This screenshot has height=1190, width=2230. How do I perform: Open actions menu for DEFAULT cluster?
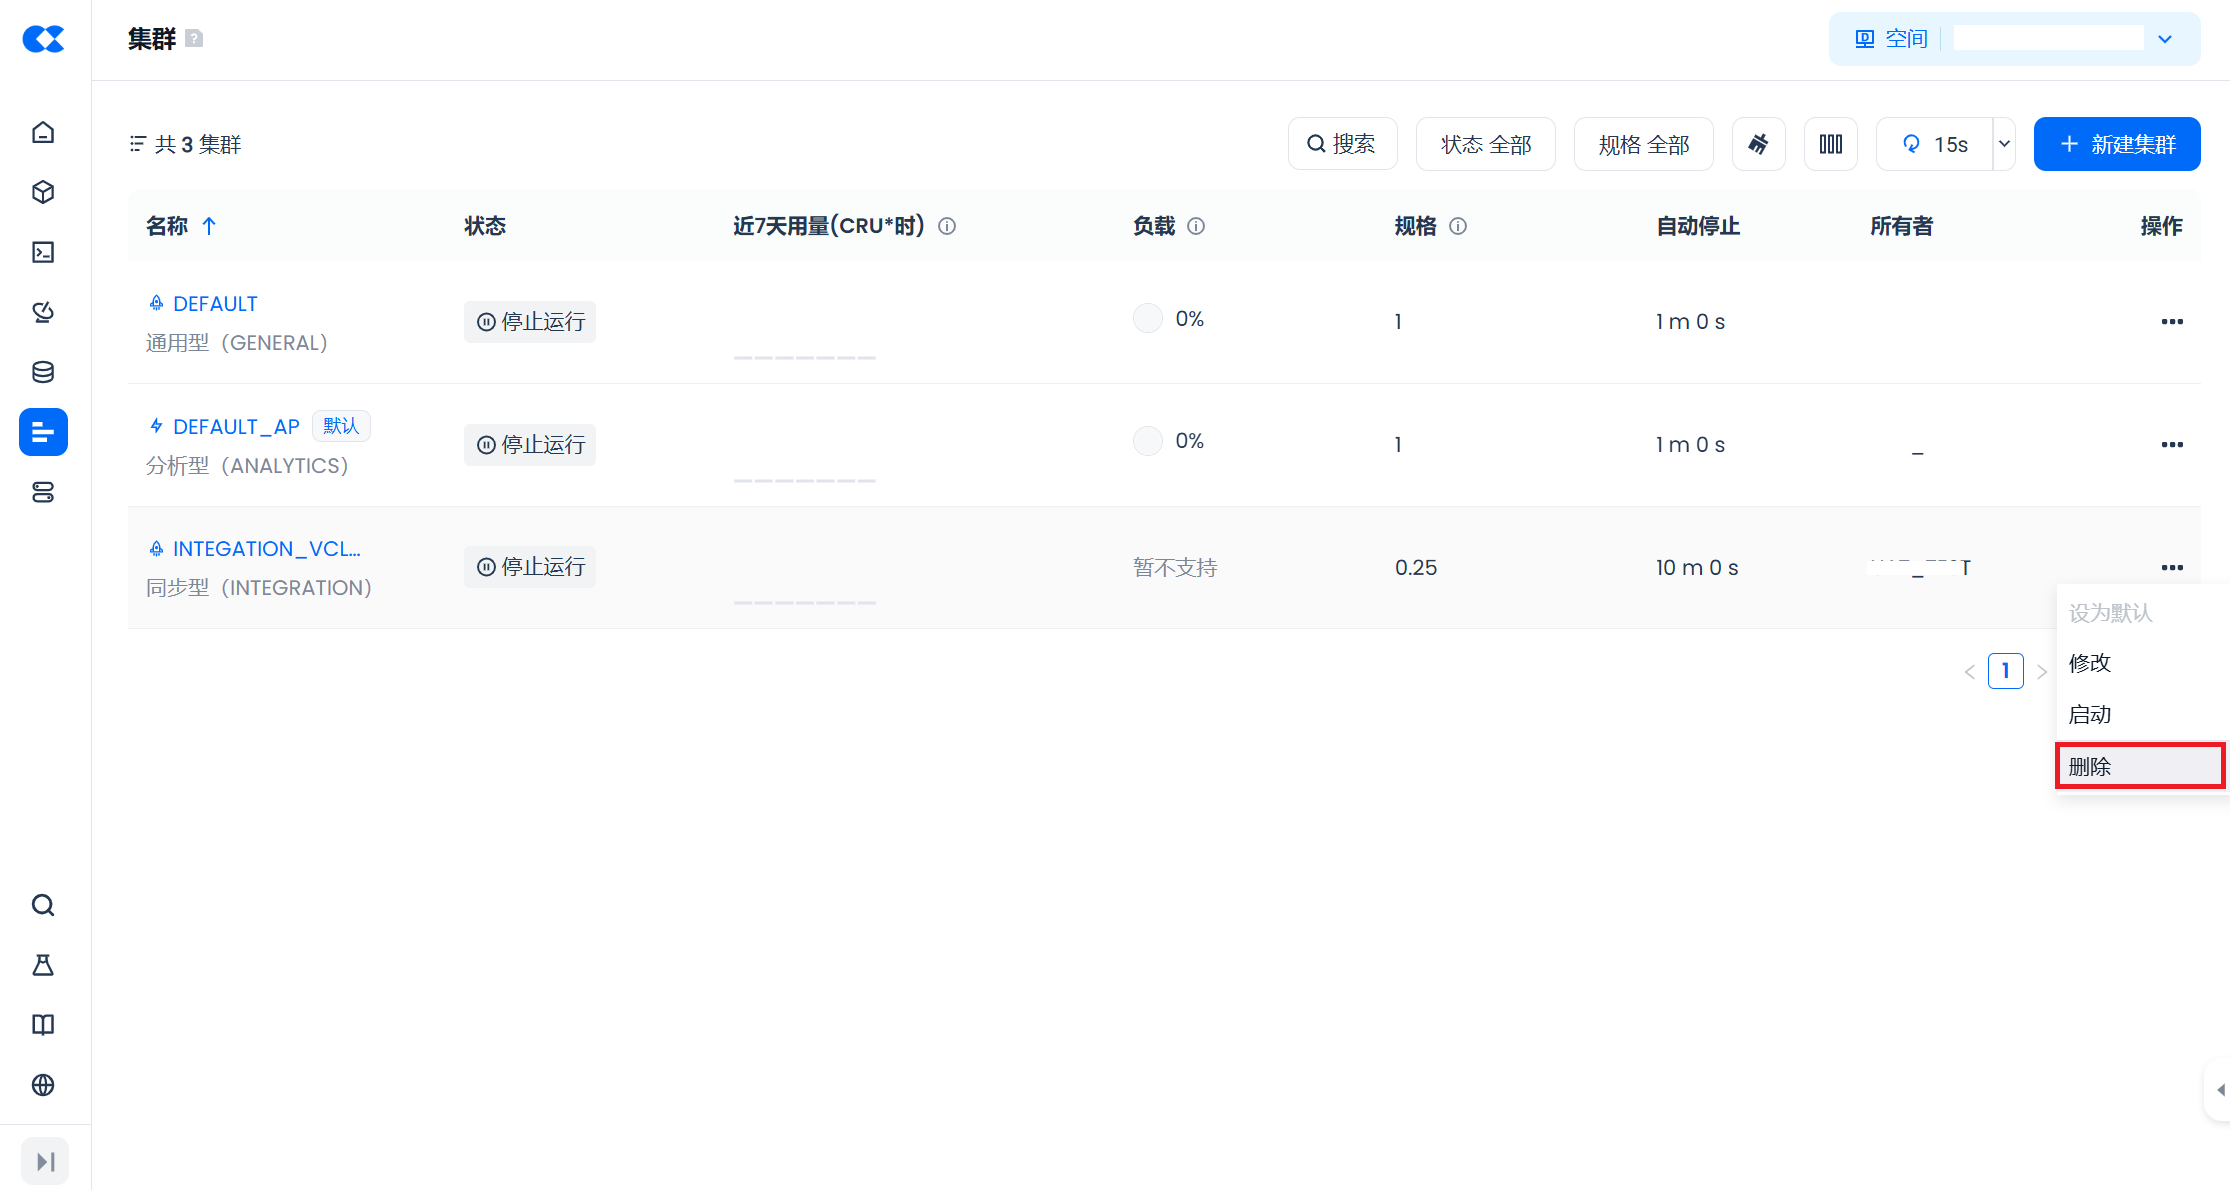[x=2171, y=322]
